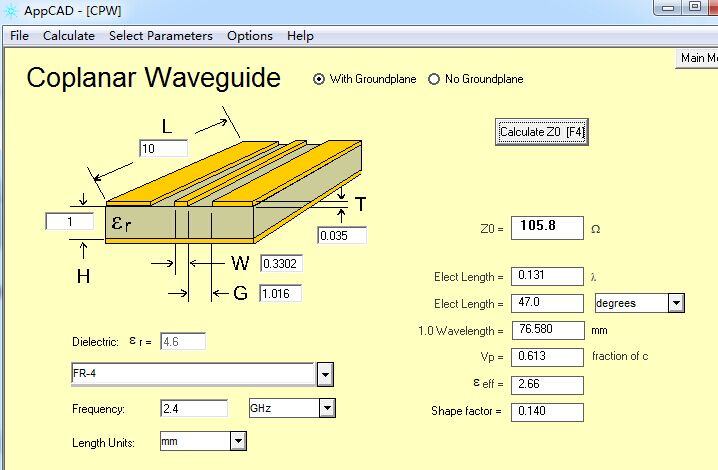Open the Select Parameters menu

161,36
